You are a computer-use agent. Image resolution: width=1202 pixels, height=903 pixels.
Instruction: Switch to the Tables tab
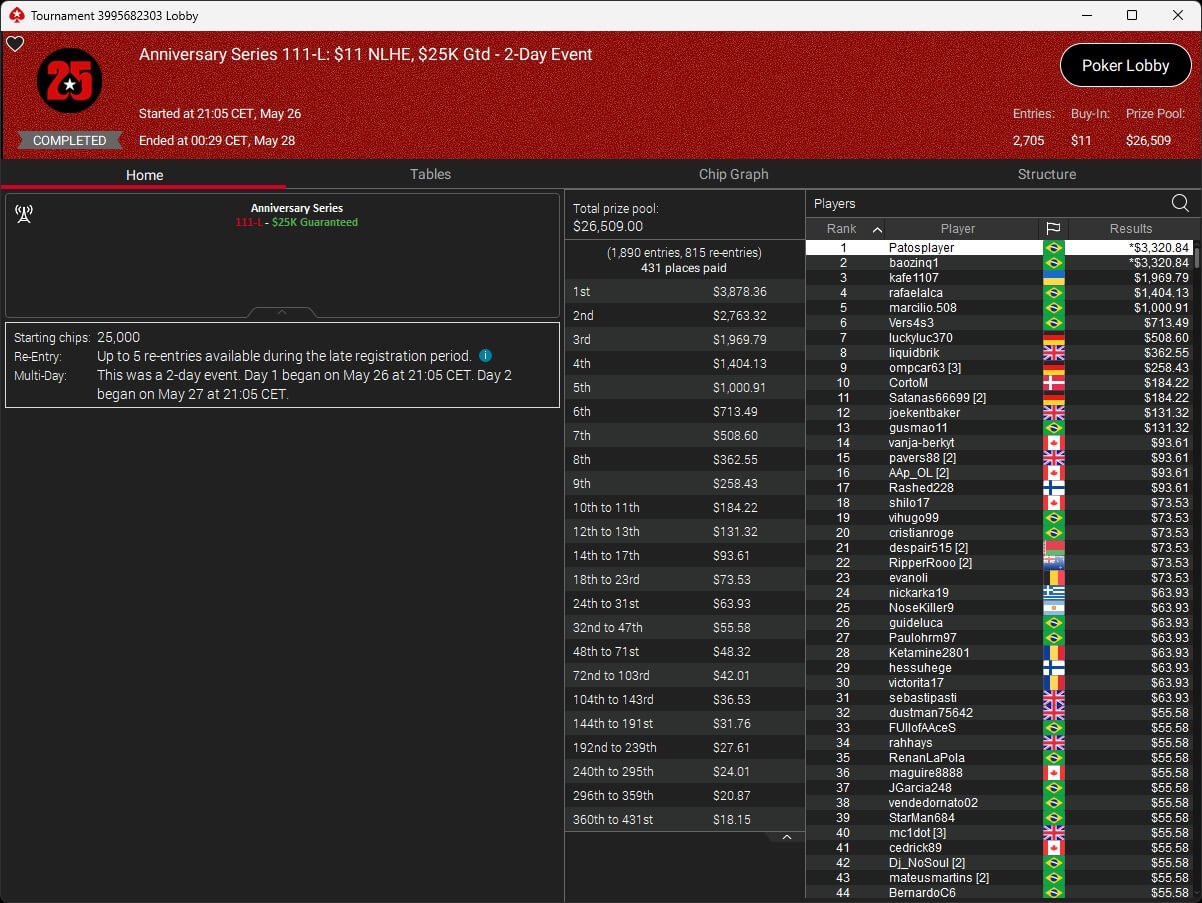click(x=430, y=174)
